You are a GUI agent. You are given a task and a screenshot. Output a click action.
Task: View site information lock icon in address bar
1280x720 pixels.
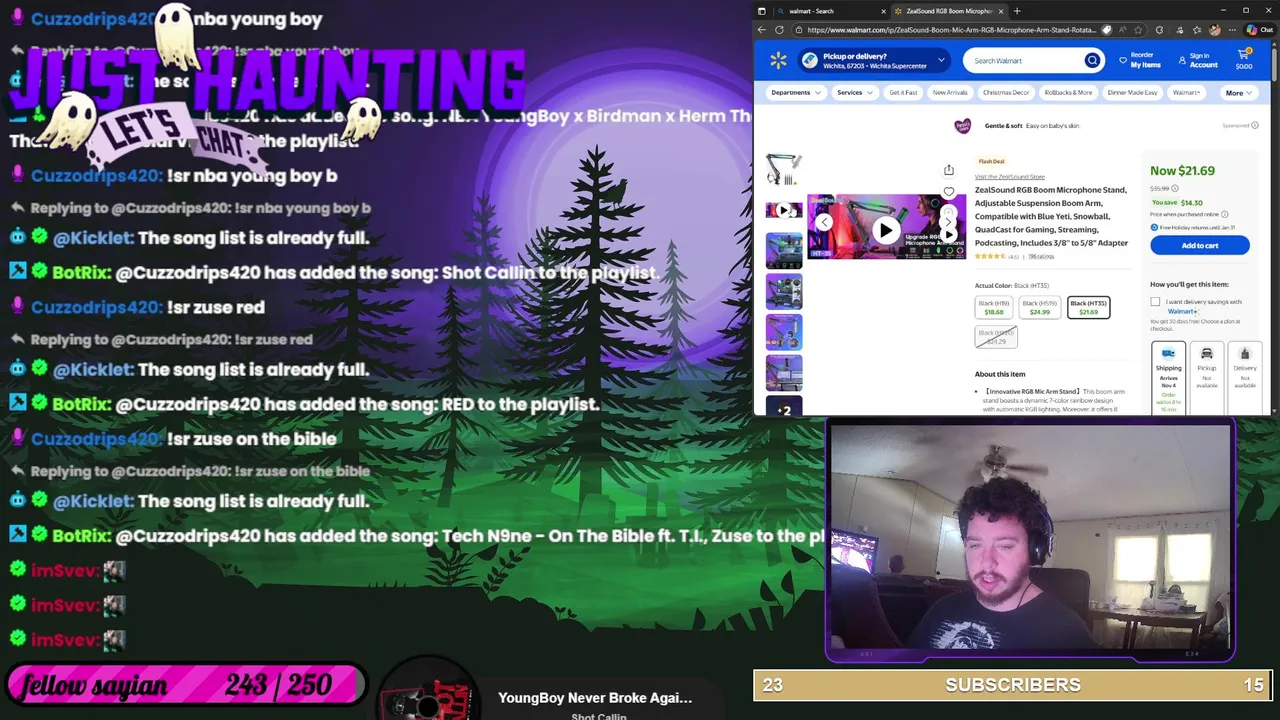click(x=798, y=30)
